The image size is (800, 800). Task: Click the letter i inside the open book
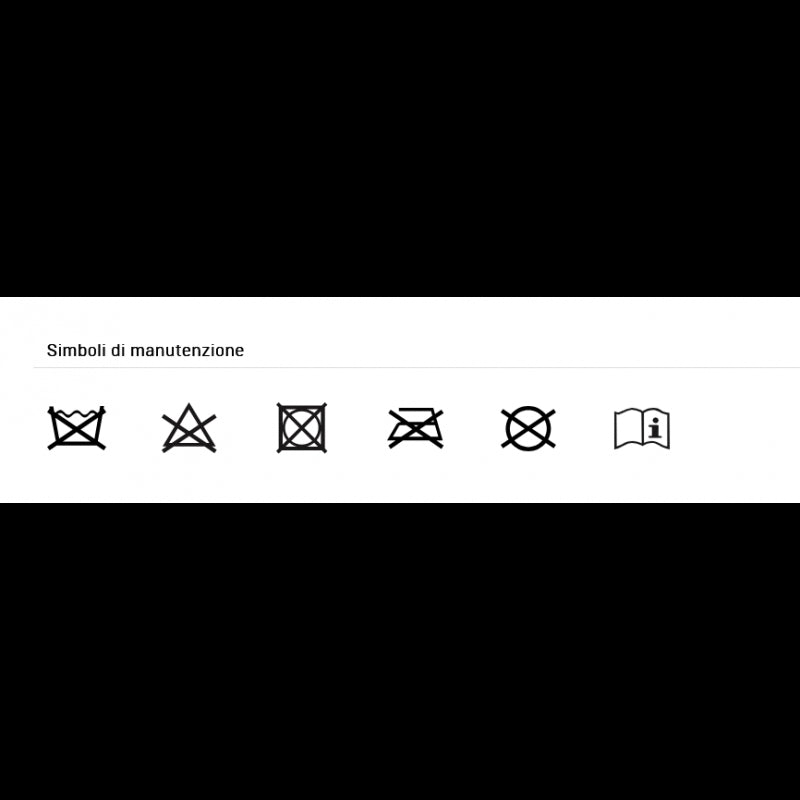656,428
